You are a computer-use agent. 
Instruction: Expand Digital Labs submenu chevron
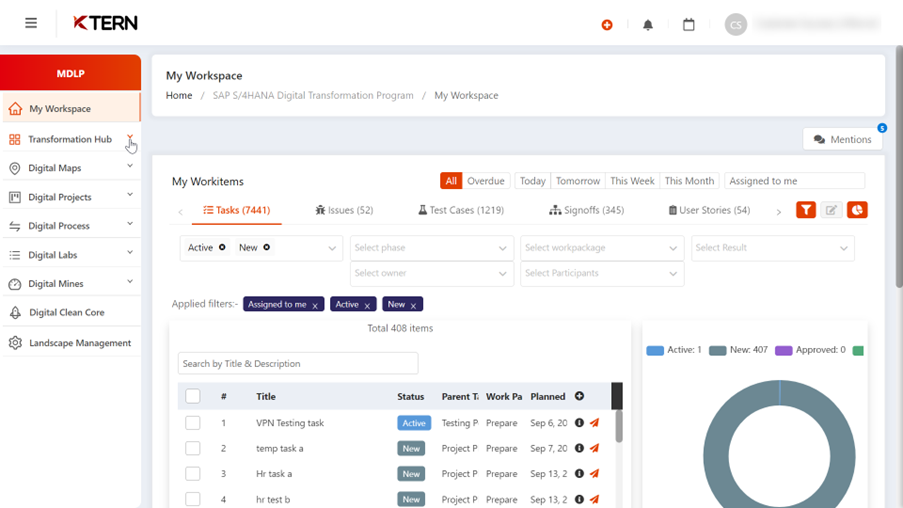coord(130,252)
